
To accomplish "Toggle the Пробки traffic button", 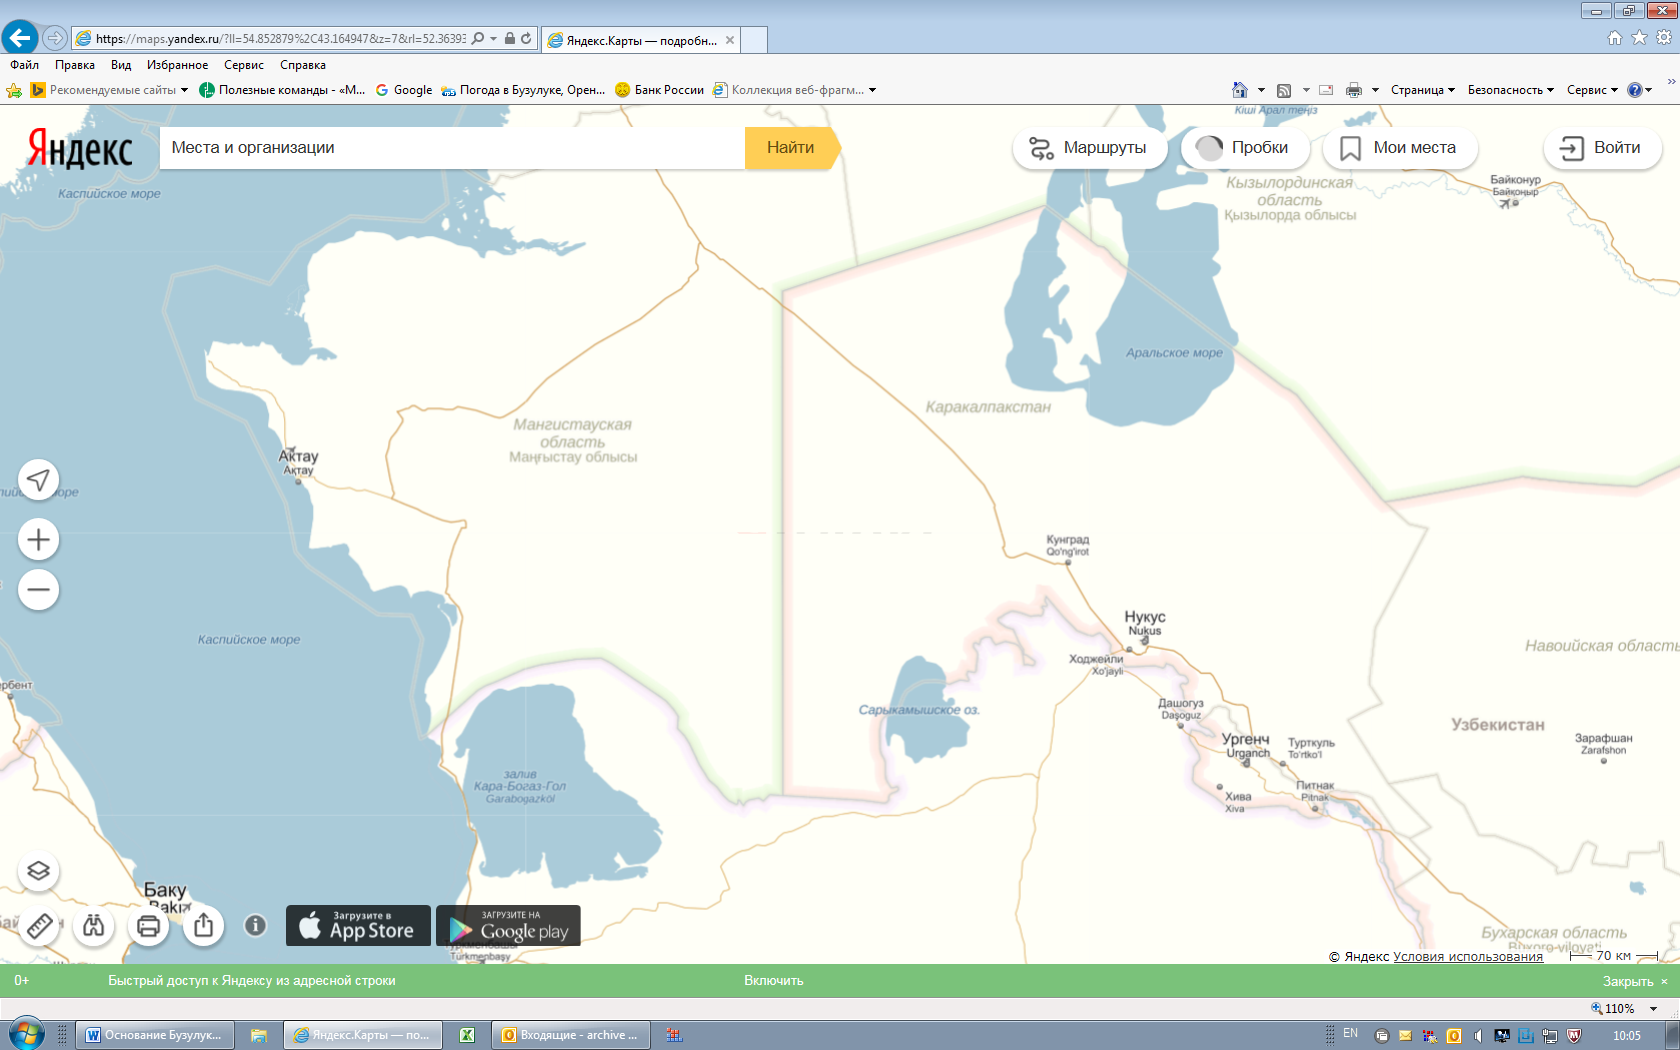I will [1245, 148].
